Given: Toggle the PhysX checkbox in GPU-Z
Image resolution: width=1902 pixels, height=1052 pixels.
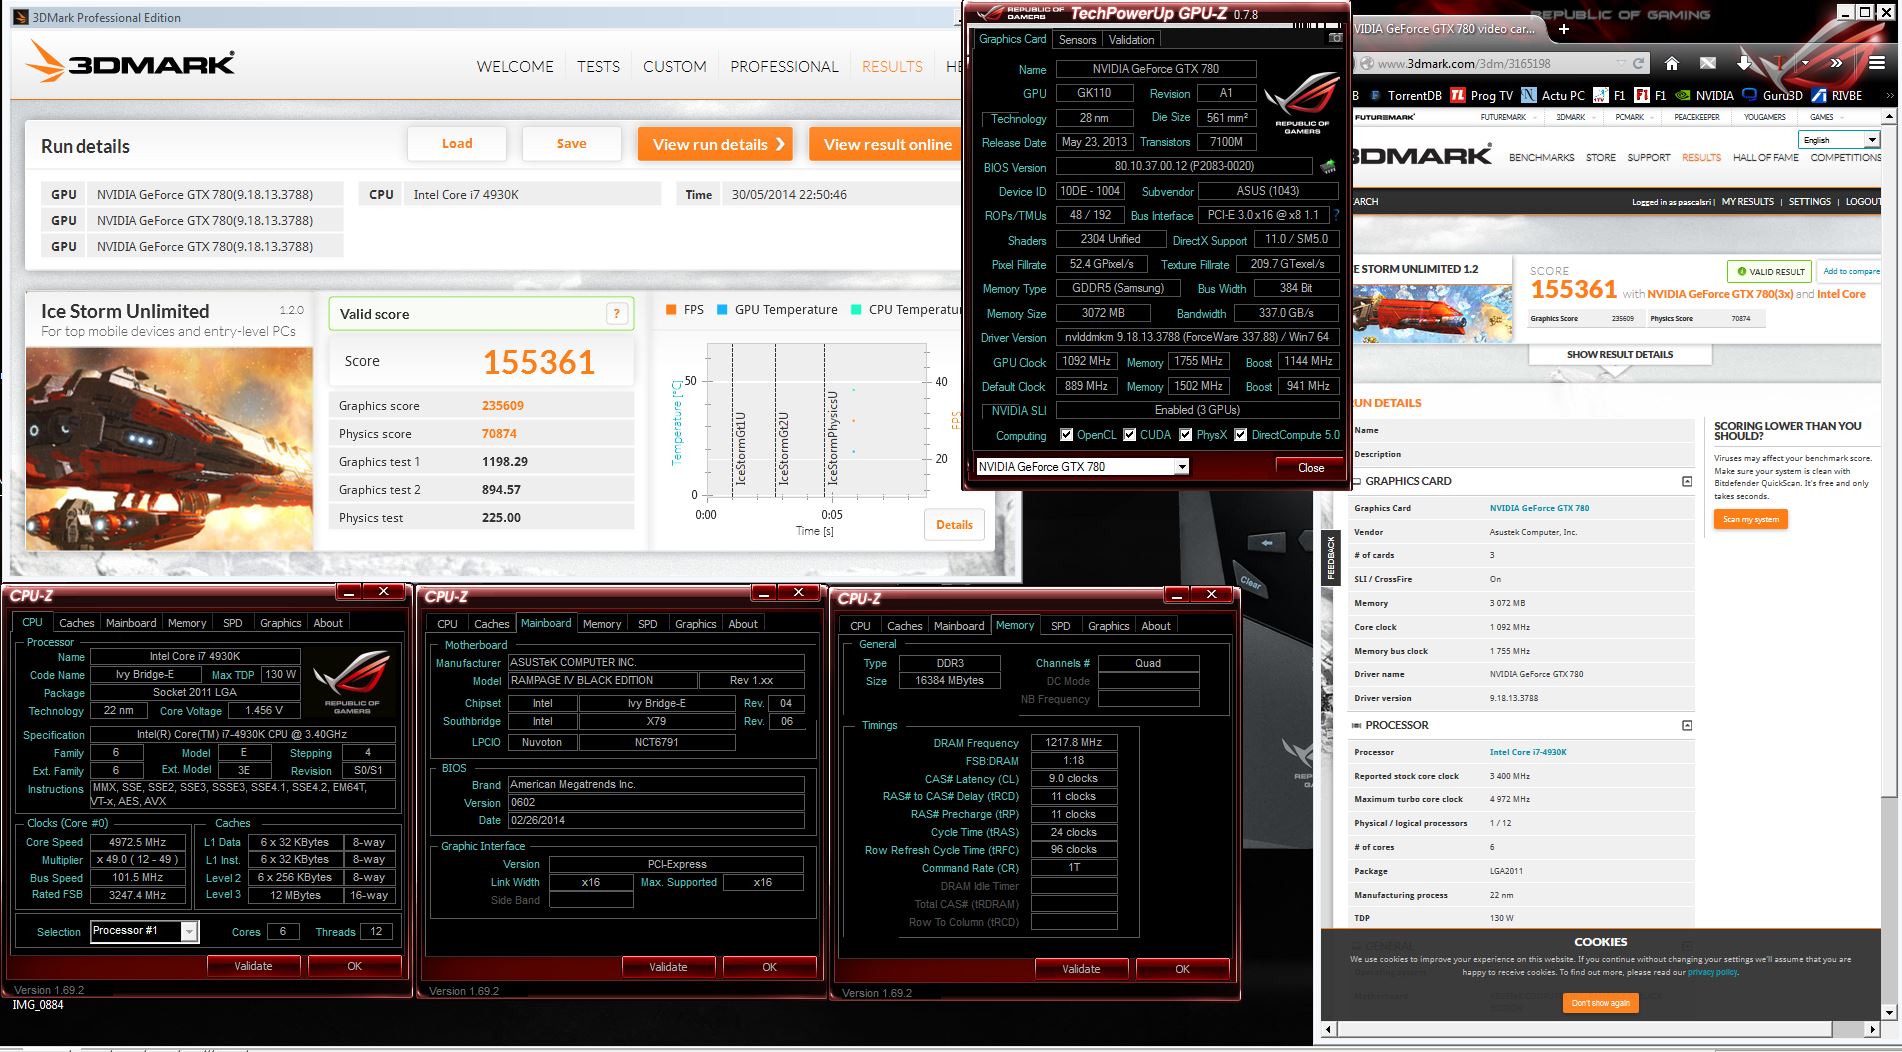Looking at the screenshot, I should [1186, 435].
